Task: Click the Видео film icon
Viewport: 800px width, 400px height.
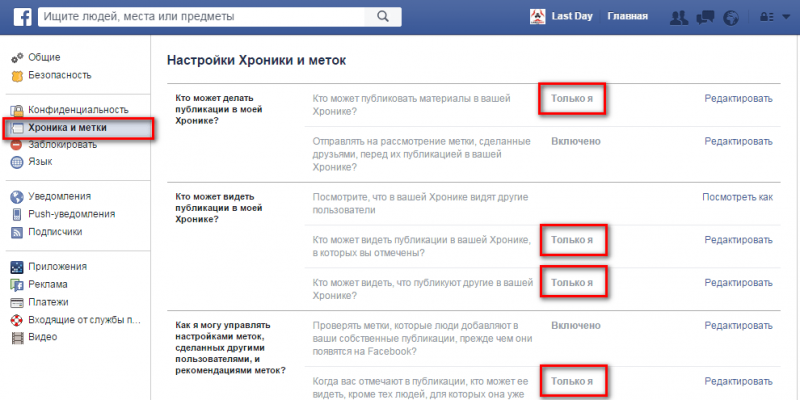Action: pos(17,338)
